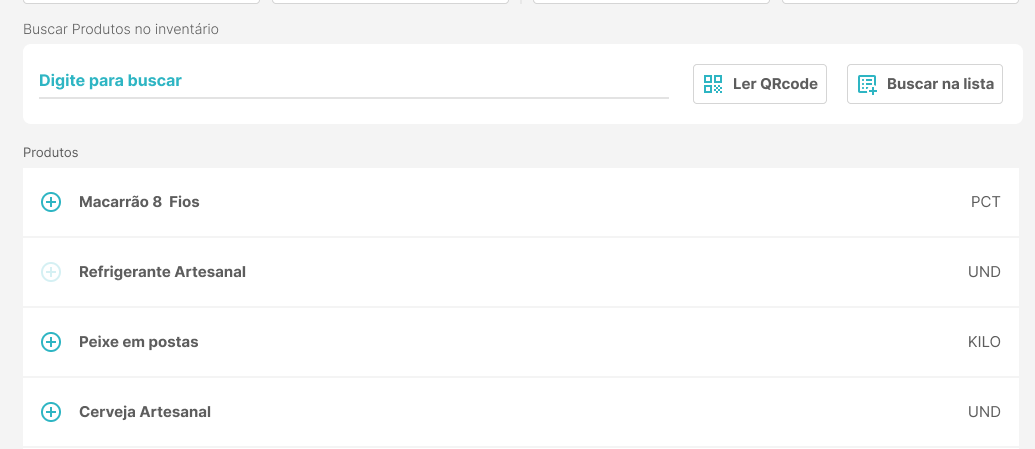The width and height of the screenshot is (1035, 449).
Task: Select the Refrigerante Artesanal product name
Action: click(x=162, y=272)
